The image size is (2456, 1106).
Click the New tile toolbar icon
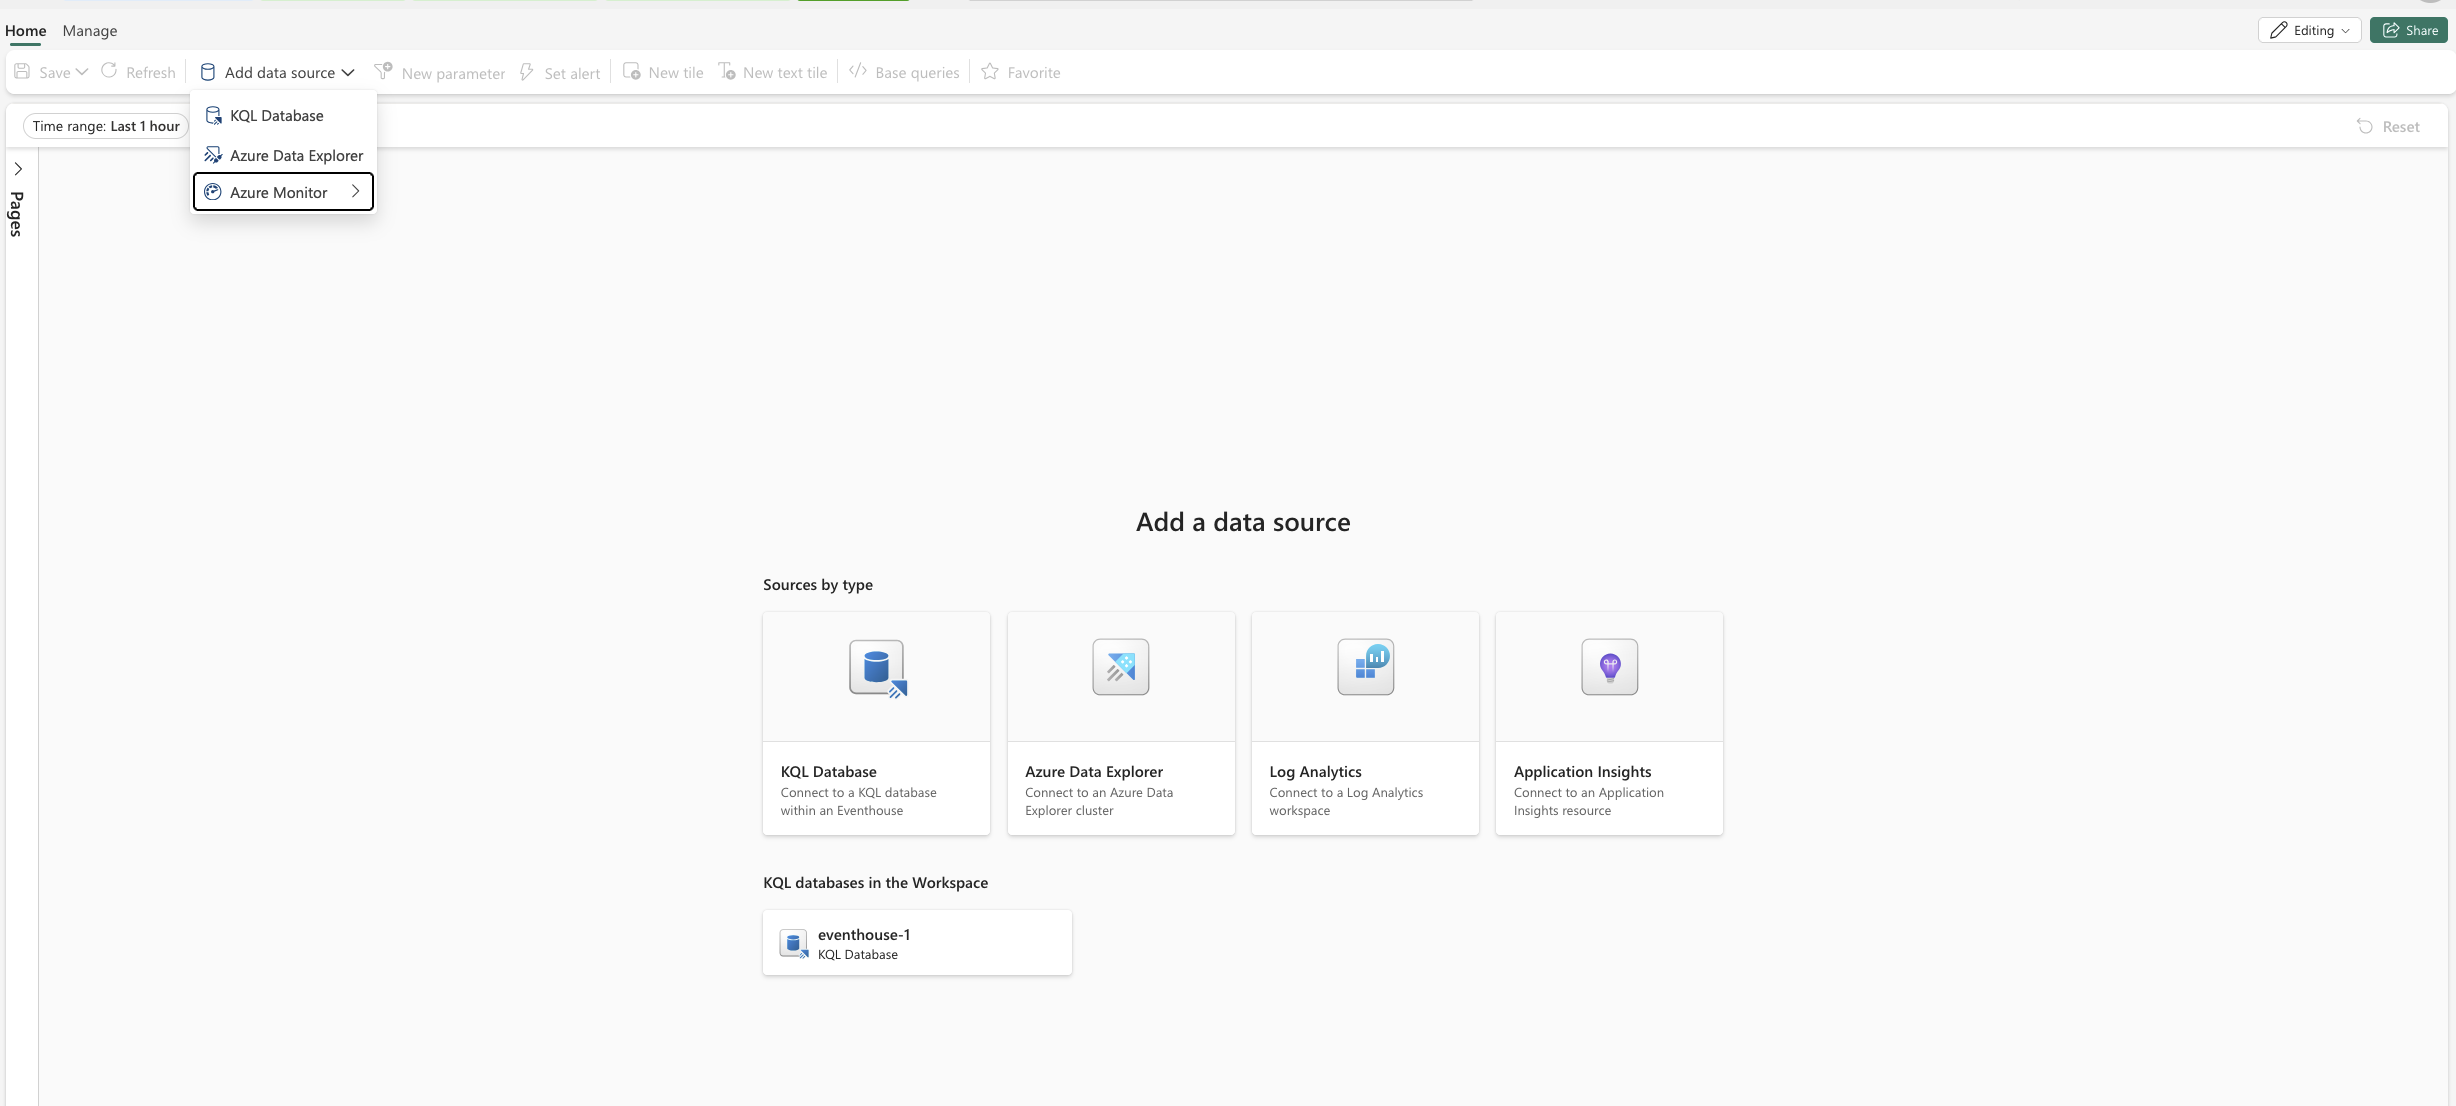tap(632, 72)
